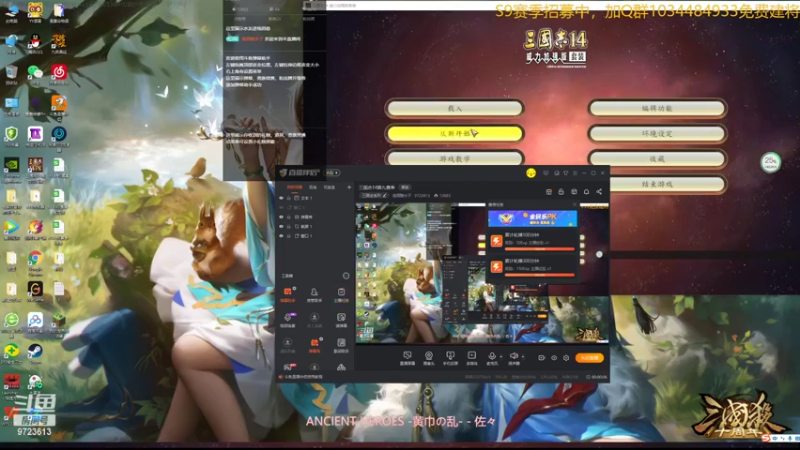Toggle lock icon of 截屏 1 source

point(289,227)
